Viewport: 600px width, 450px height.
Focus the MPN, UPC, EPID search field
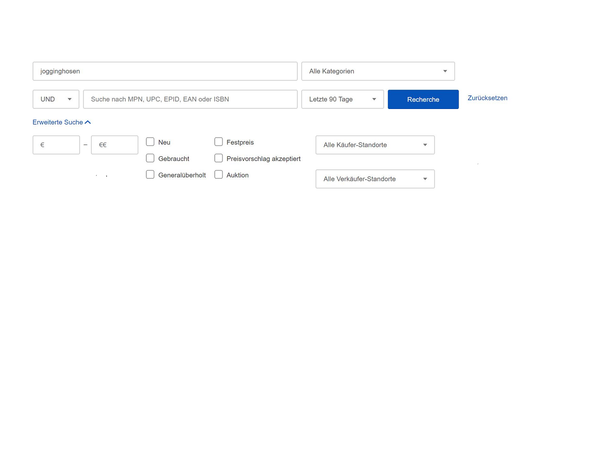pos(190,99)
